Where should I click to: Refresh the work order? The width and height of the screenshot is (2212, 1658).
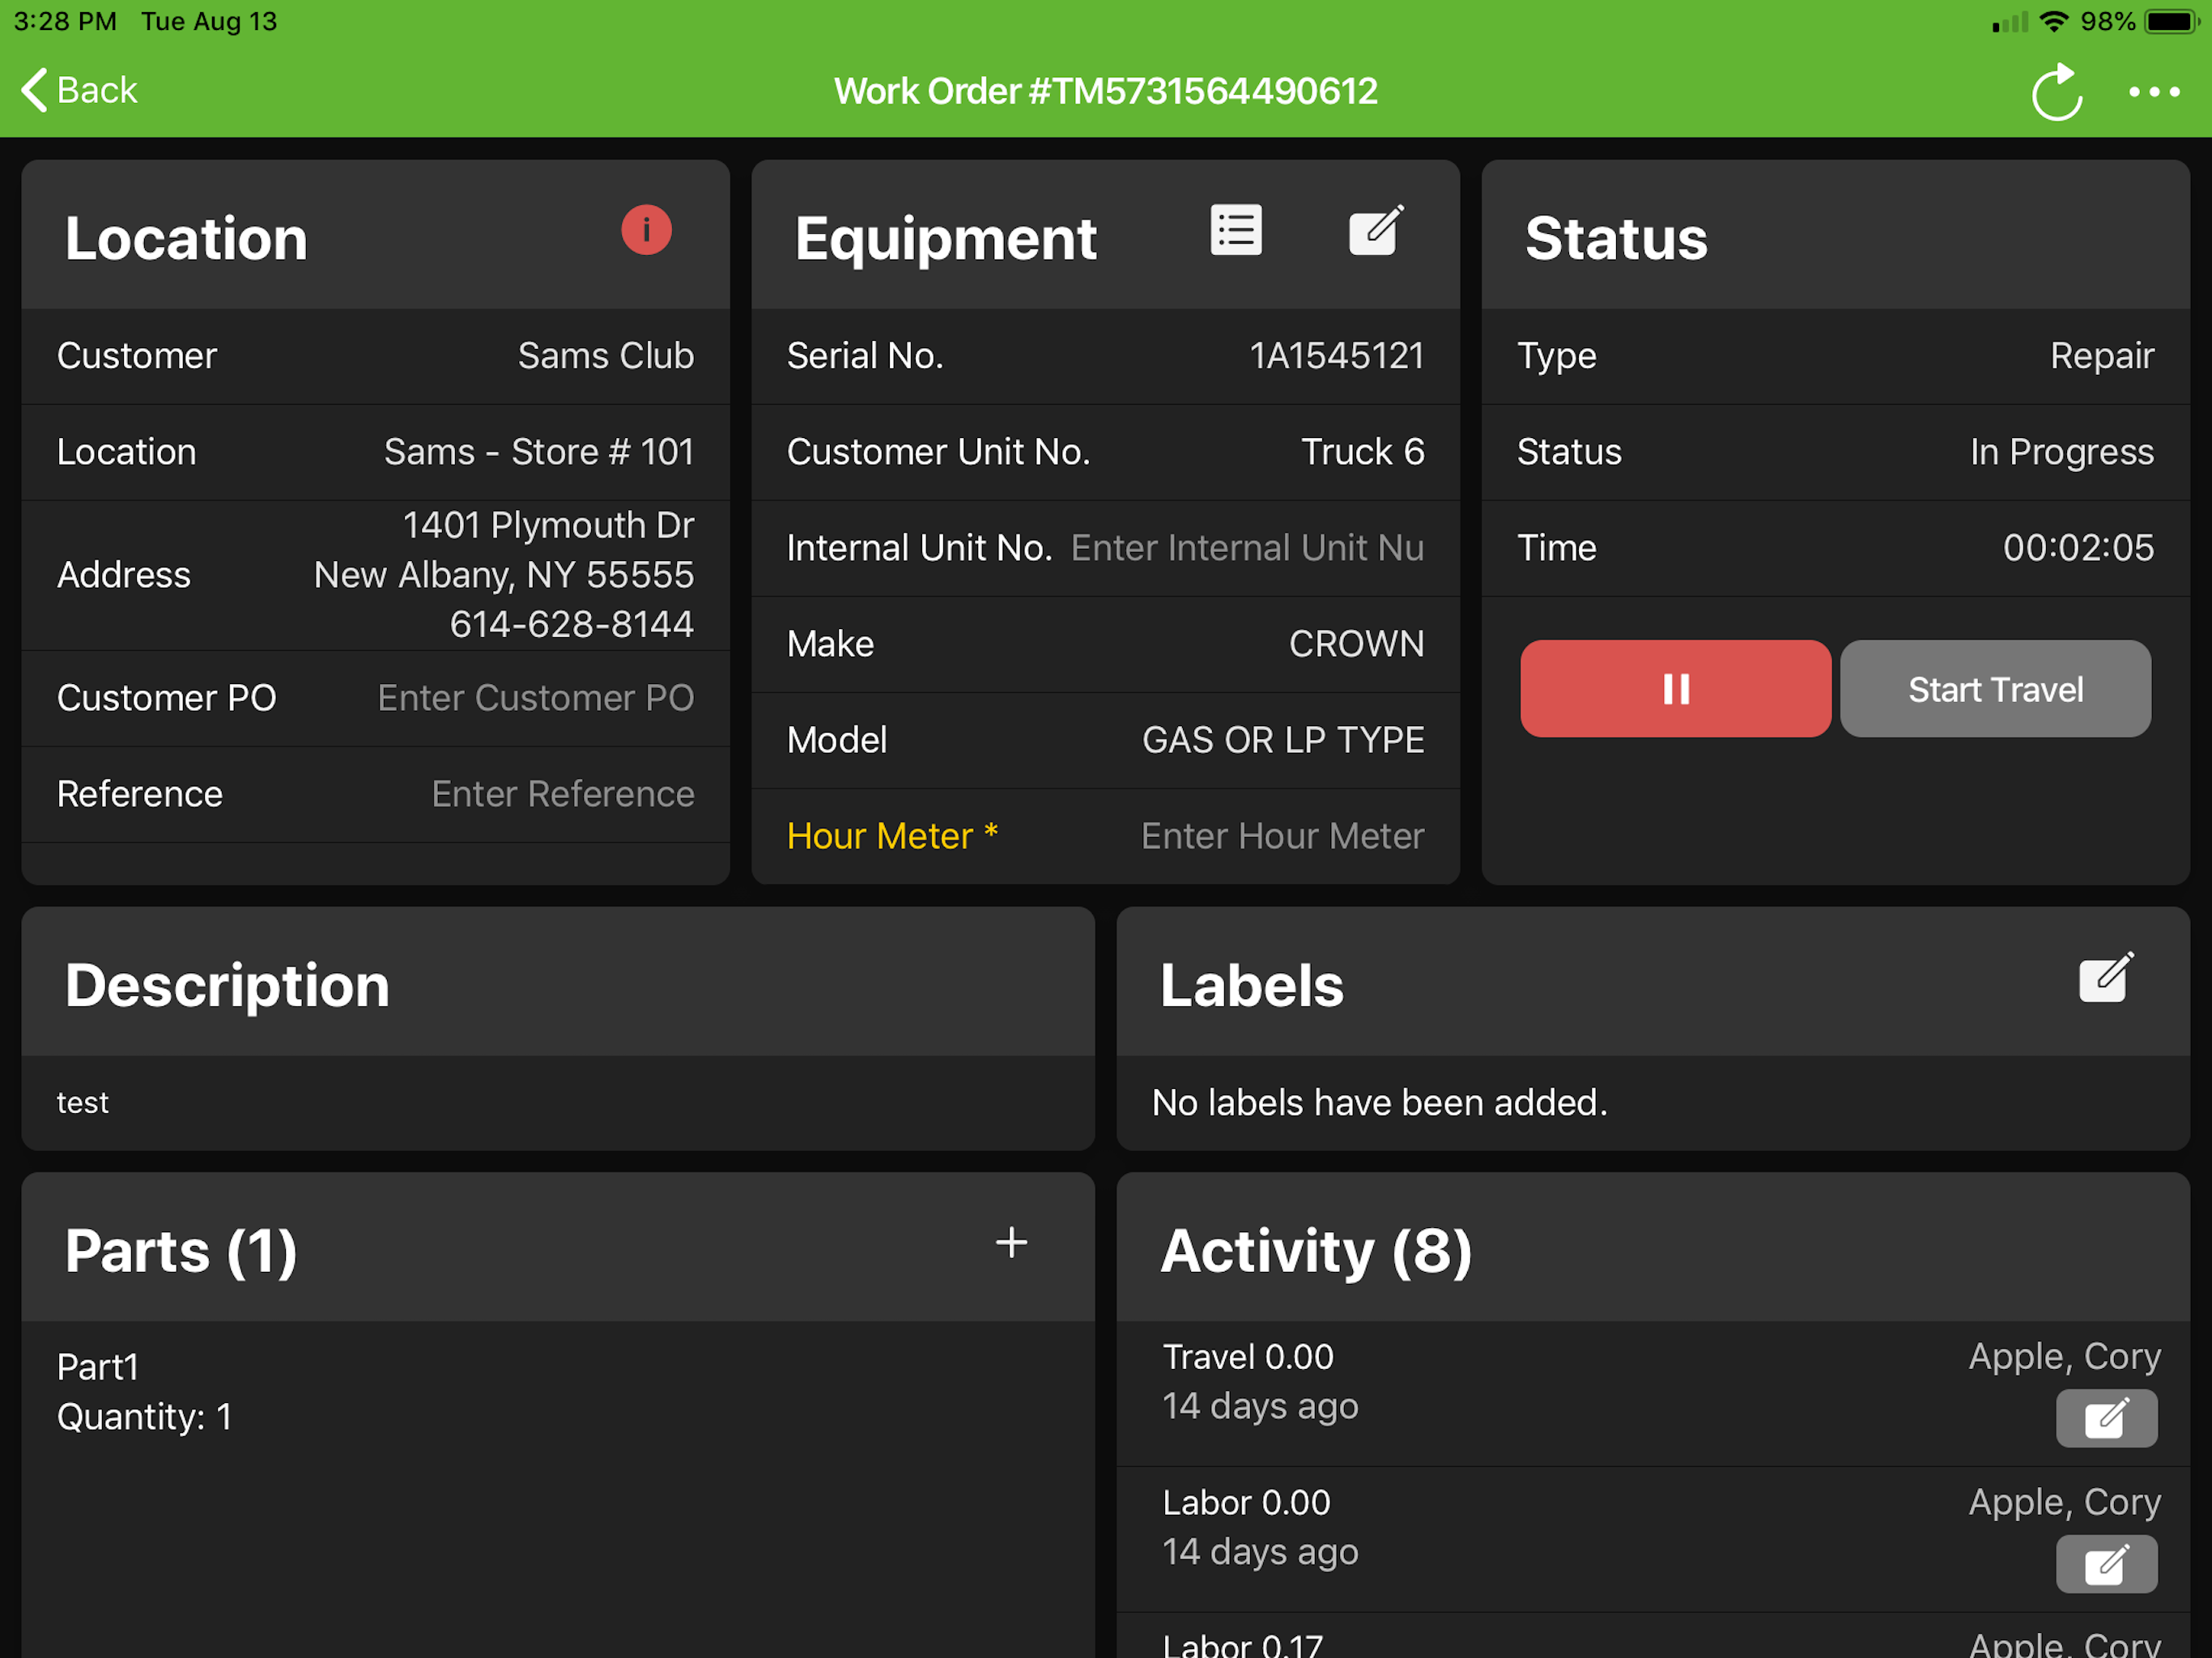2058,92
